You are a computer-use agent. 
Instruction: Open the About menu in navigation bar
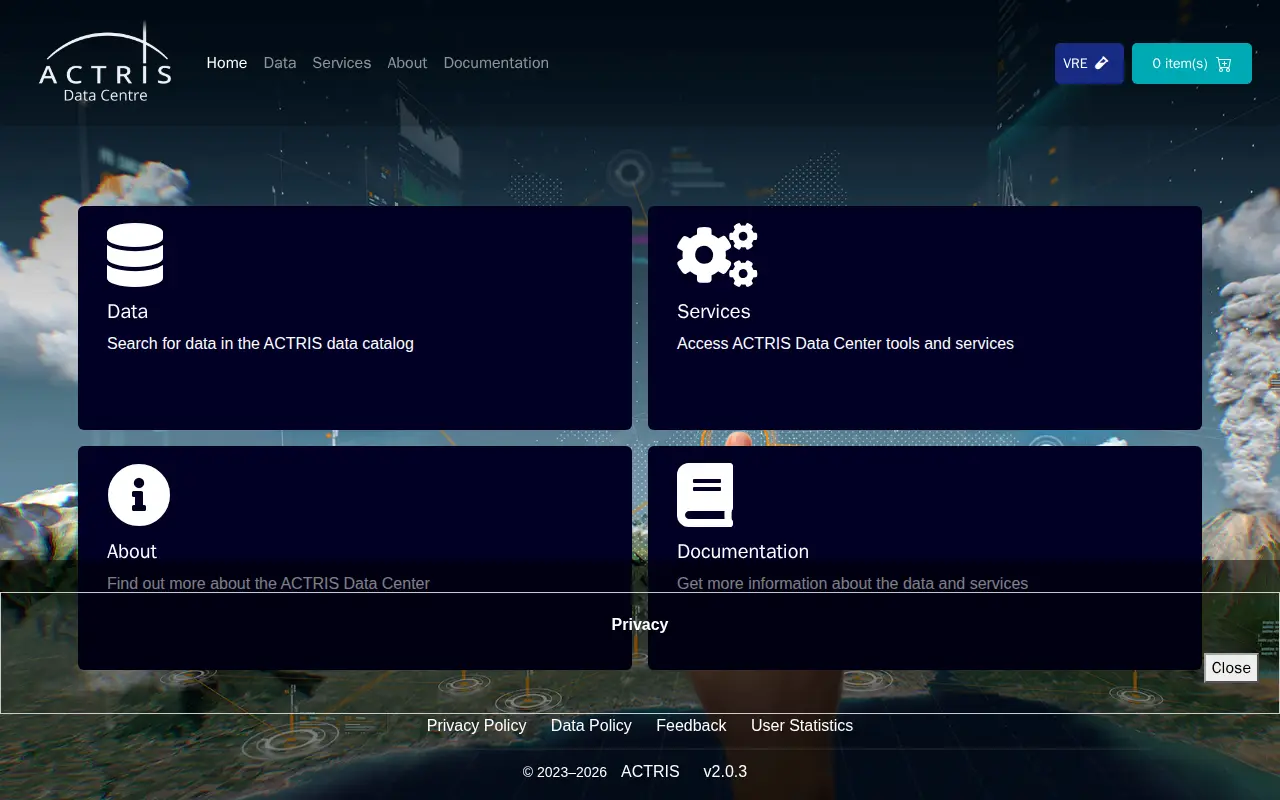click(407, 63)
